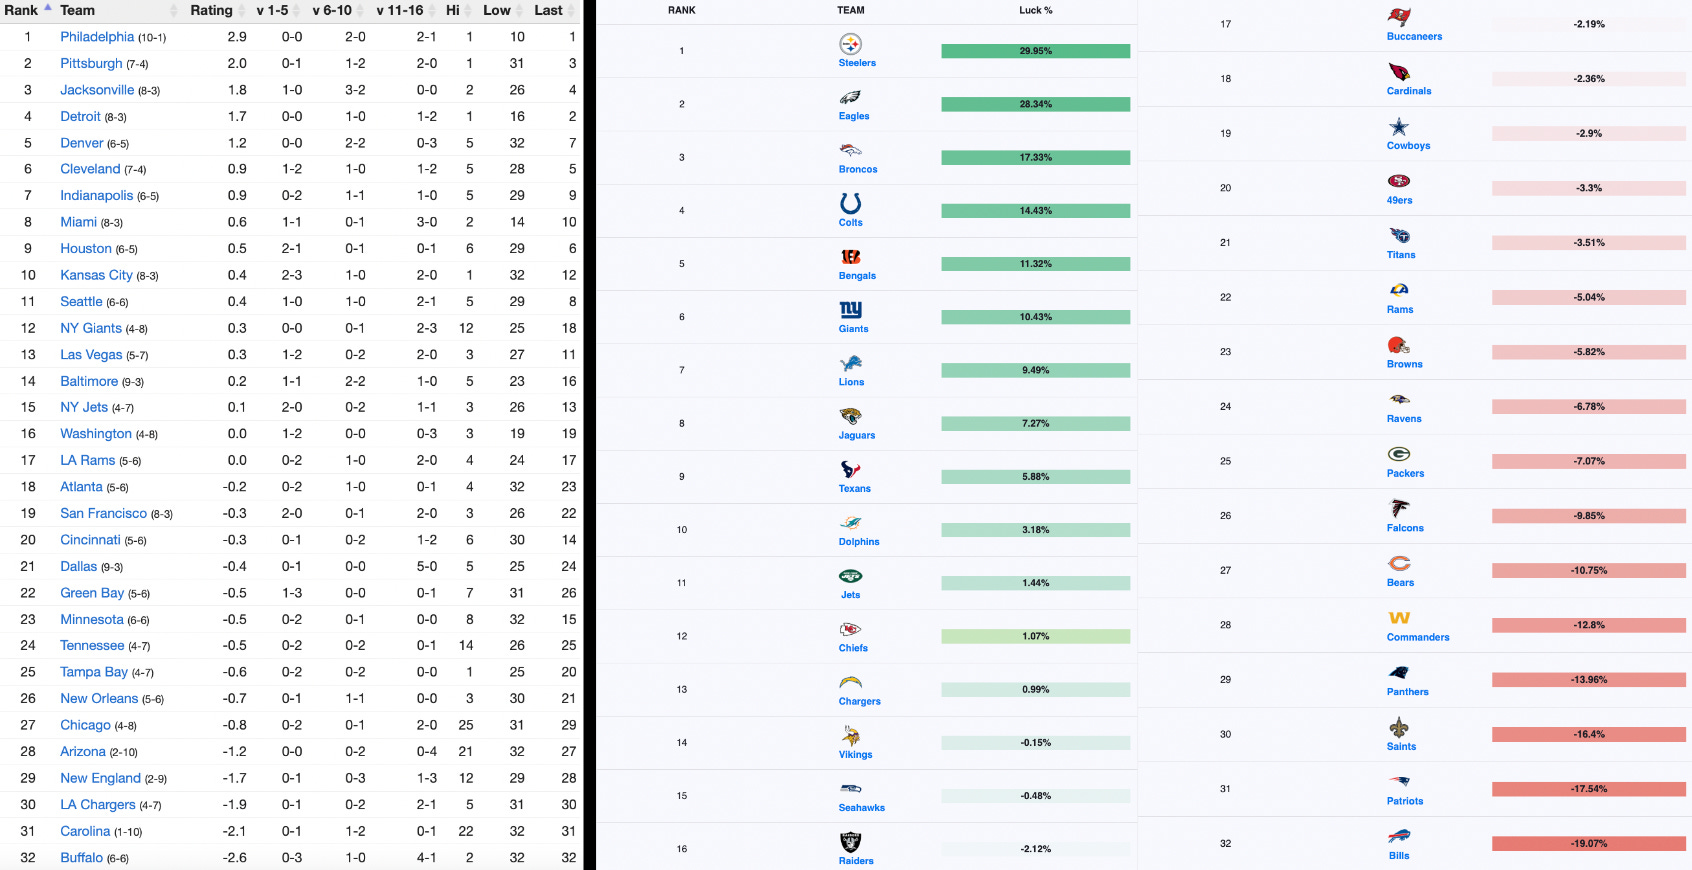
Task: Open the Philadelphia team link
Action: coord(97,37)
